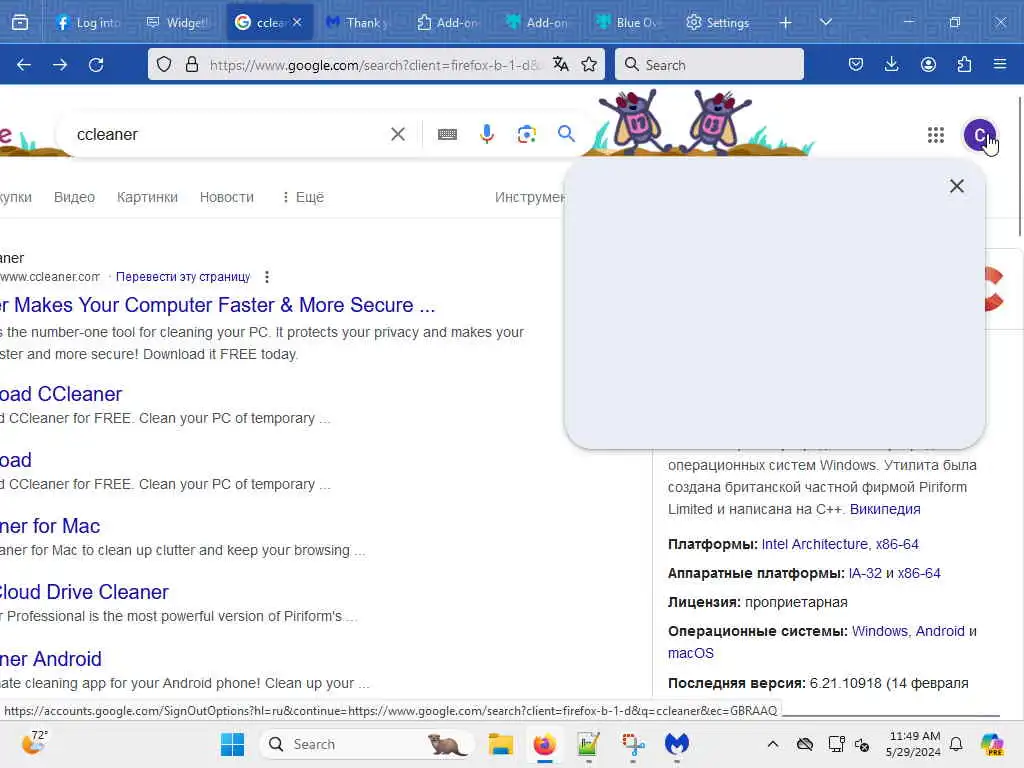
Task: Open the clock showing 11:49 AM
Action: (x=913, y=744)
